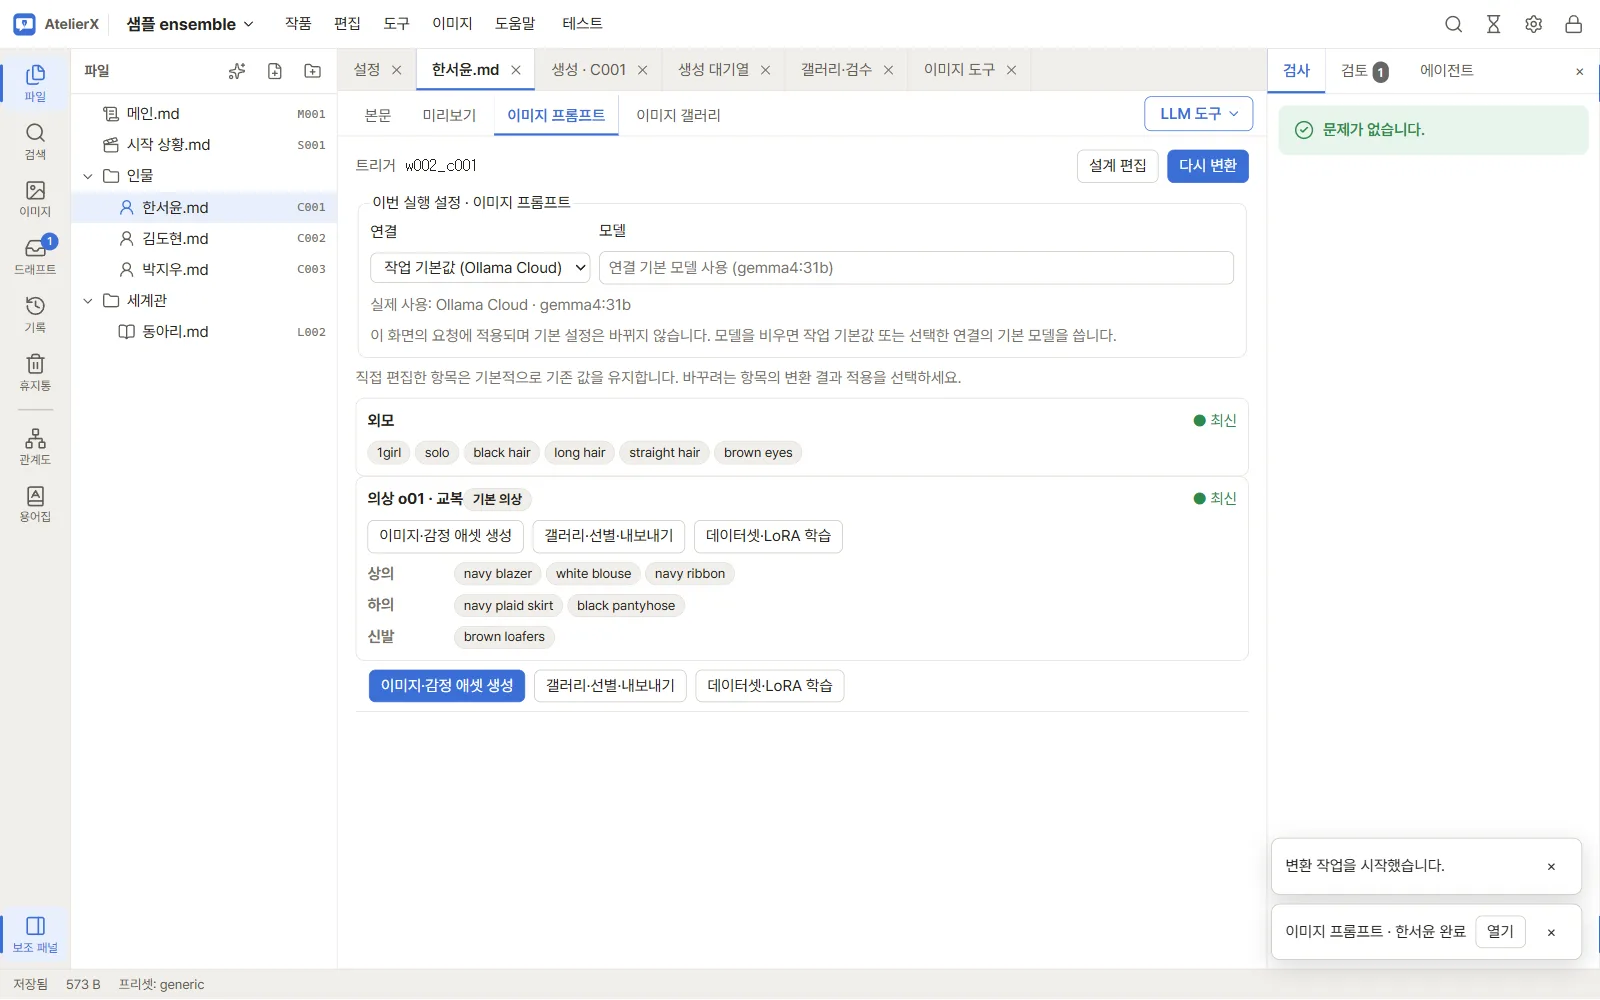Click bottom 데이터셋·LoRA 학습 button
Image resolution: width=1600 pixels, height=1000 pixels.
click(x=770, y=686)
